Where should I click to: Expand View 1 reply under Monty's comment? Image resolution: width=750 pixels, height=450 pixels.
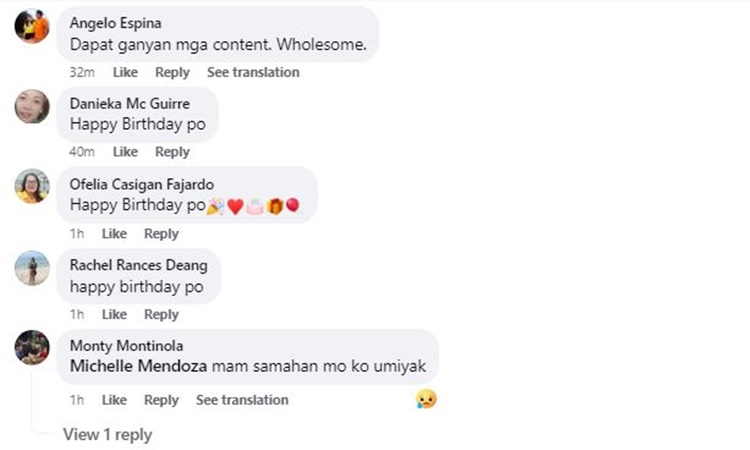click(x=108, y=434)
